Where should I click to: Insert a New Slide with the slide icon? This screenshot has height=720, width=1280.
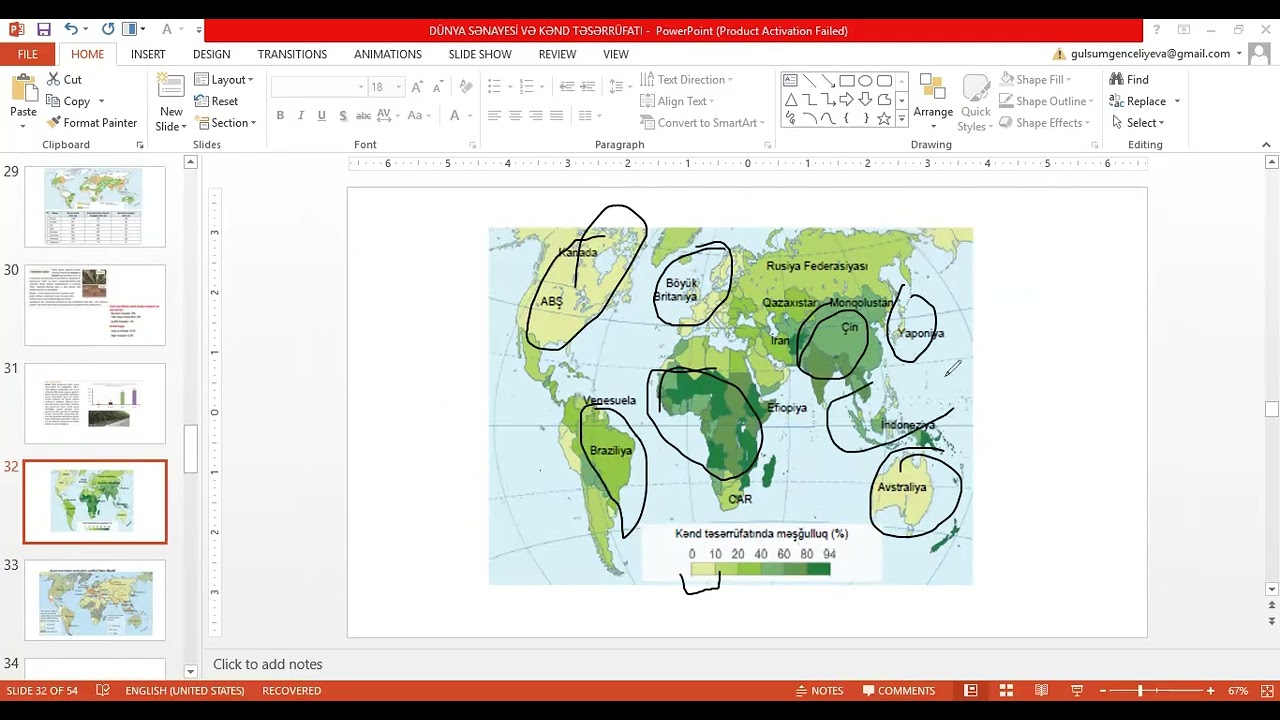tap(171, 87)
